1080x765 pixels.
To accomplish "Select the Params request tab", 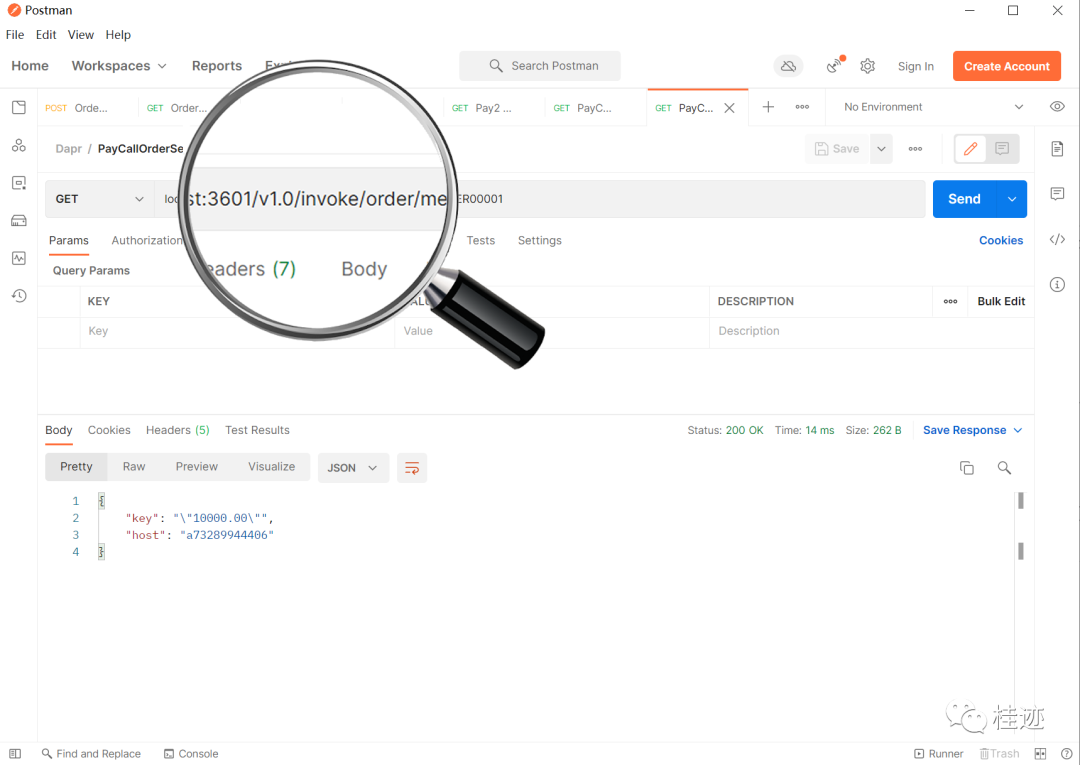I will tap(69, 240).
